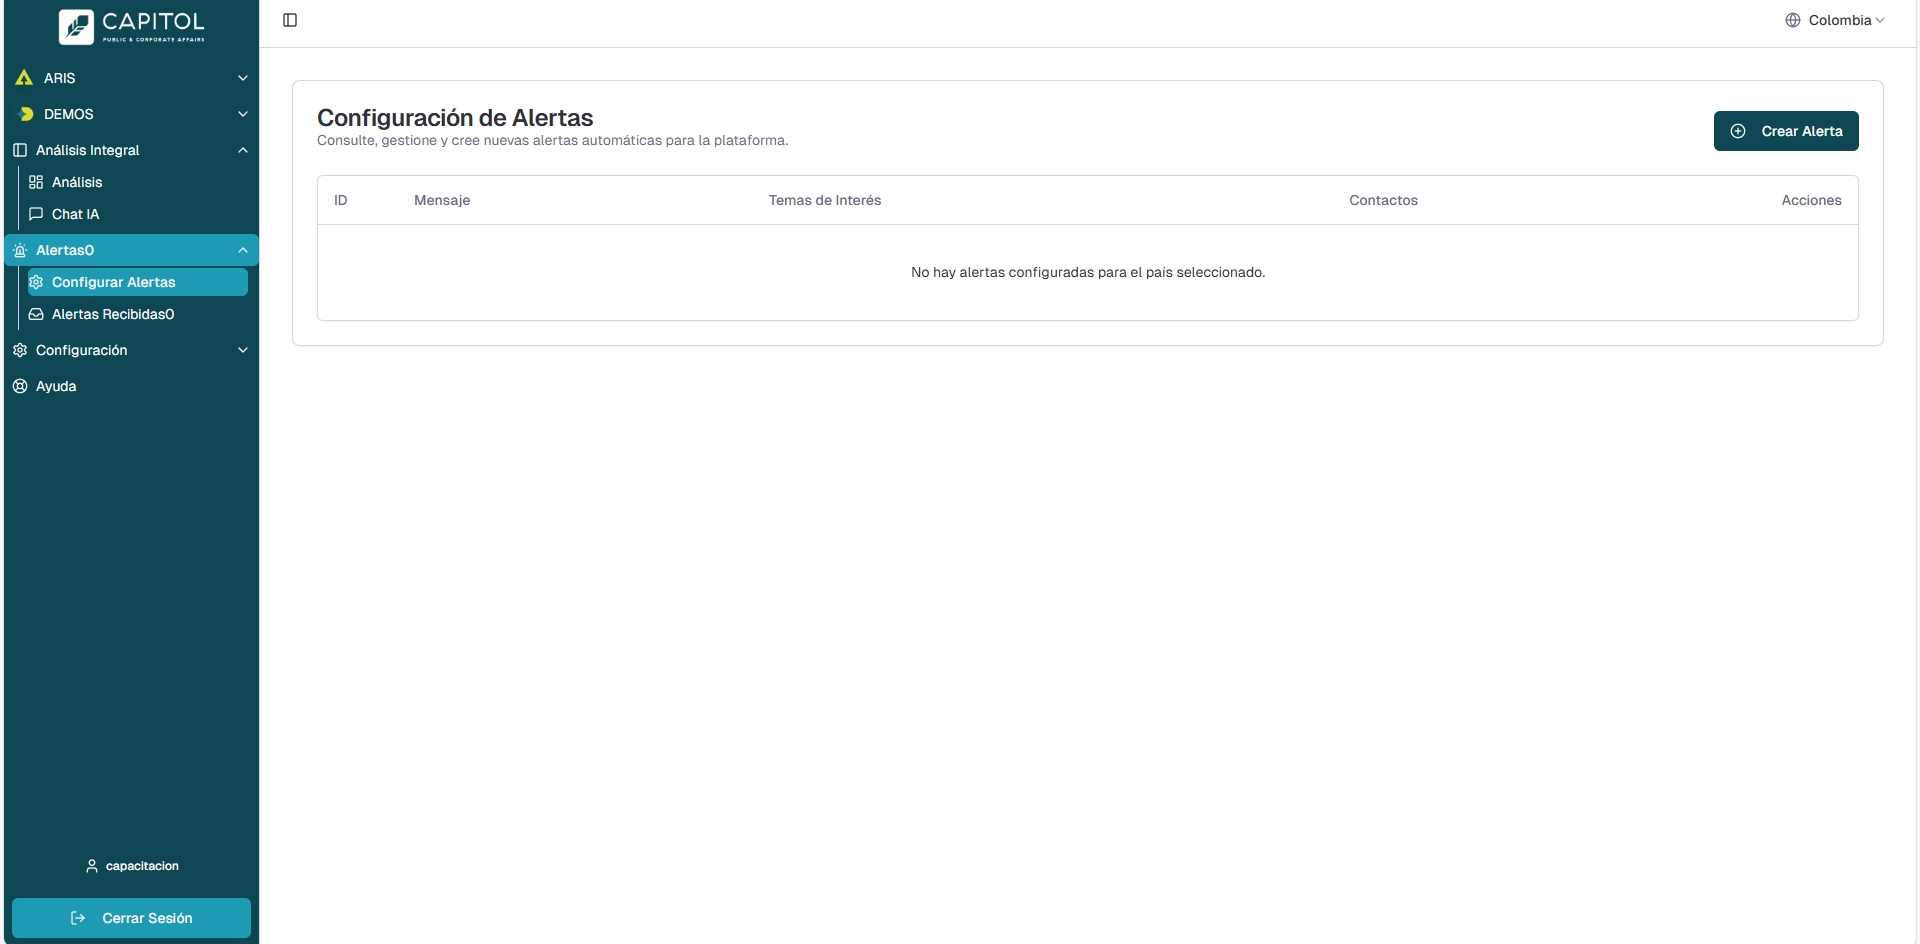Open the Análisis menu item
Image resolution: width=1920 pixels, height=944 pixels.
[x=77, y=182]
